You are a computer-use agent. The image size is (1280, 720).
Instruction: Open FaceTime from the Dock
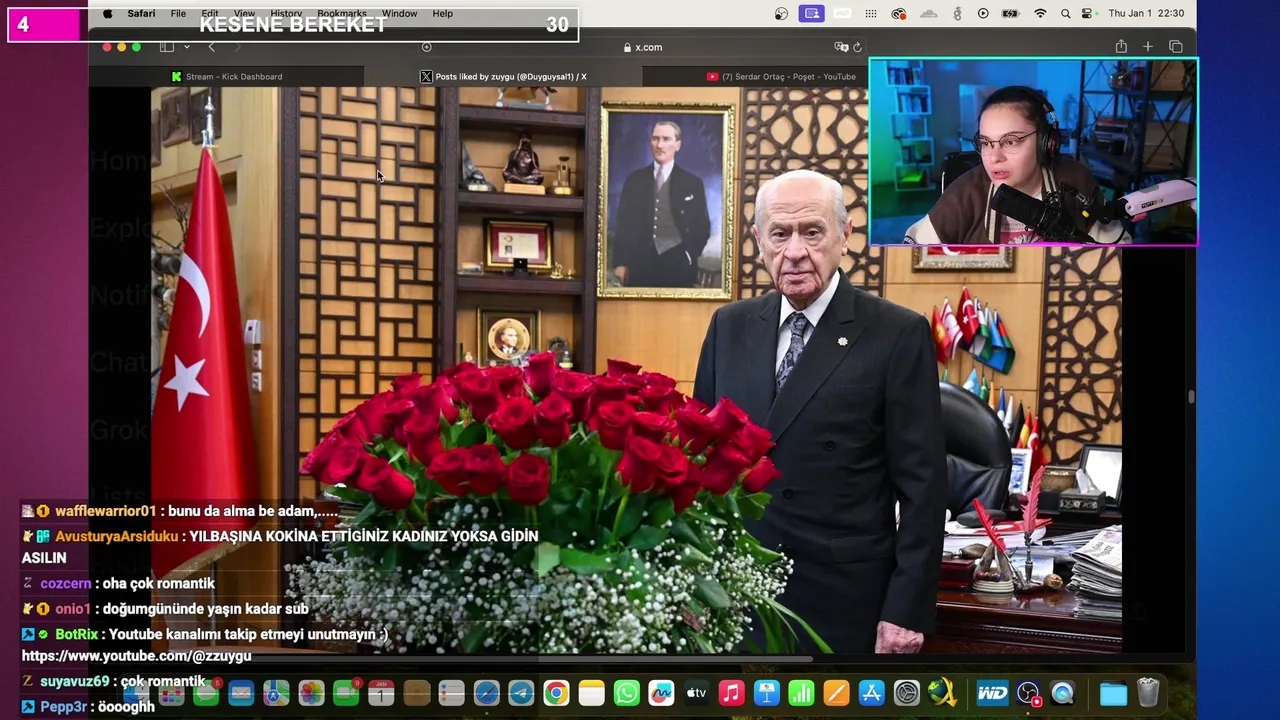346,693
